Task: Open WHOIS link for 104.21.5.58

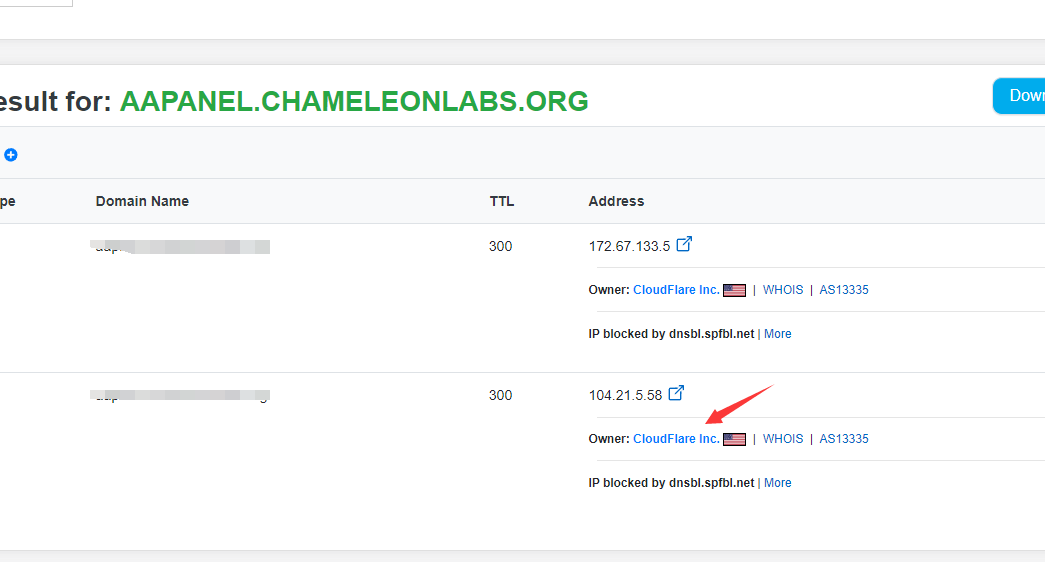Action: (x=783, y=439)
